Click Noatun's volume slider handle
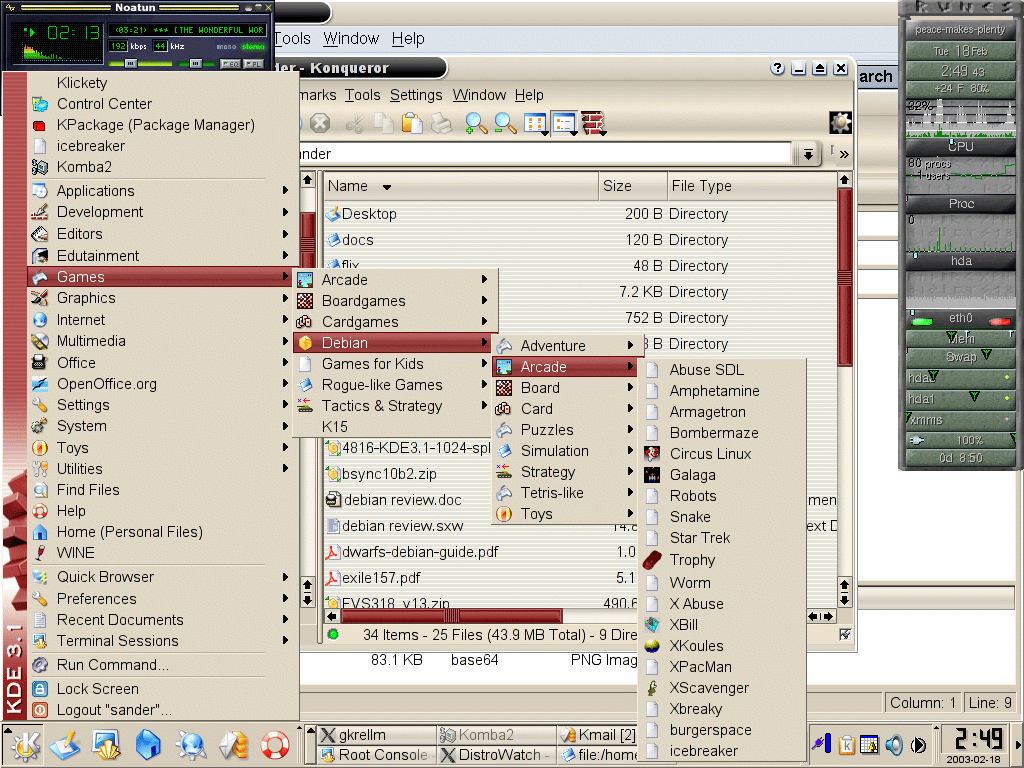1024x768 pixels. pos(195,63)
